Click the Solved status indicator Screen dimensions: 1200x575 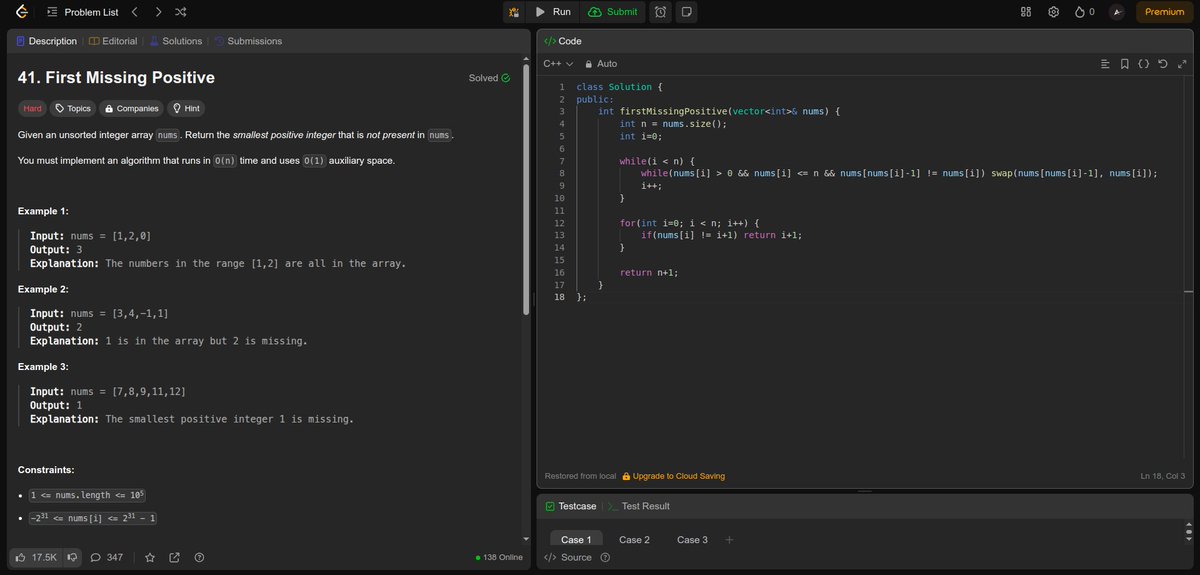click(x=489, y=78)
